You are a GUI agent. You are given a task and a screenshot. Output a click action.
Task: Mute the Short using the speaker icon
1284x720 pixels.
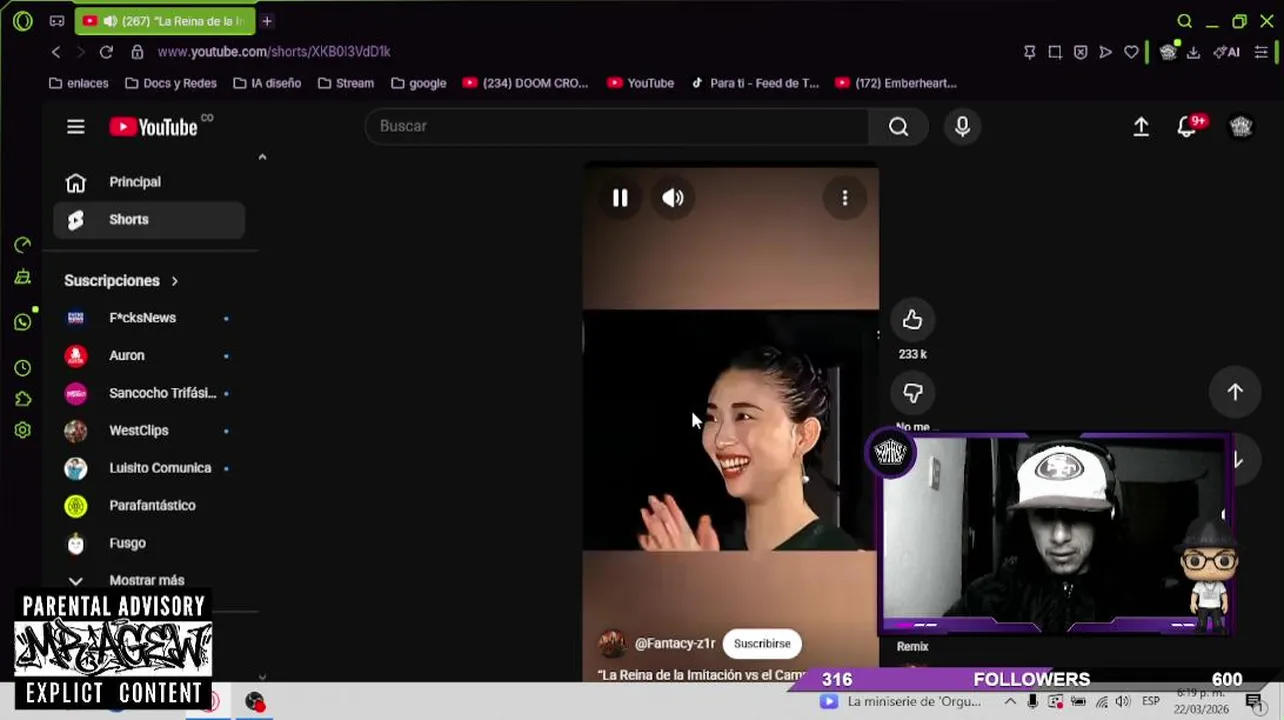click(x=673, y=198)
